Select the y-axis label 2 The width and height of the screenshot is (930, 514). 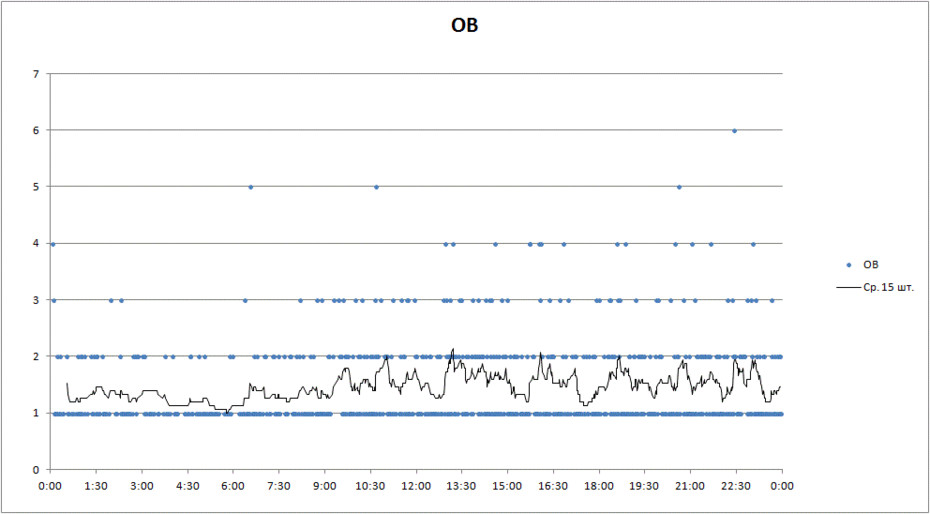36,356
